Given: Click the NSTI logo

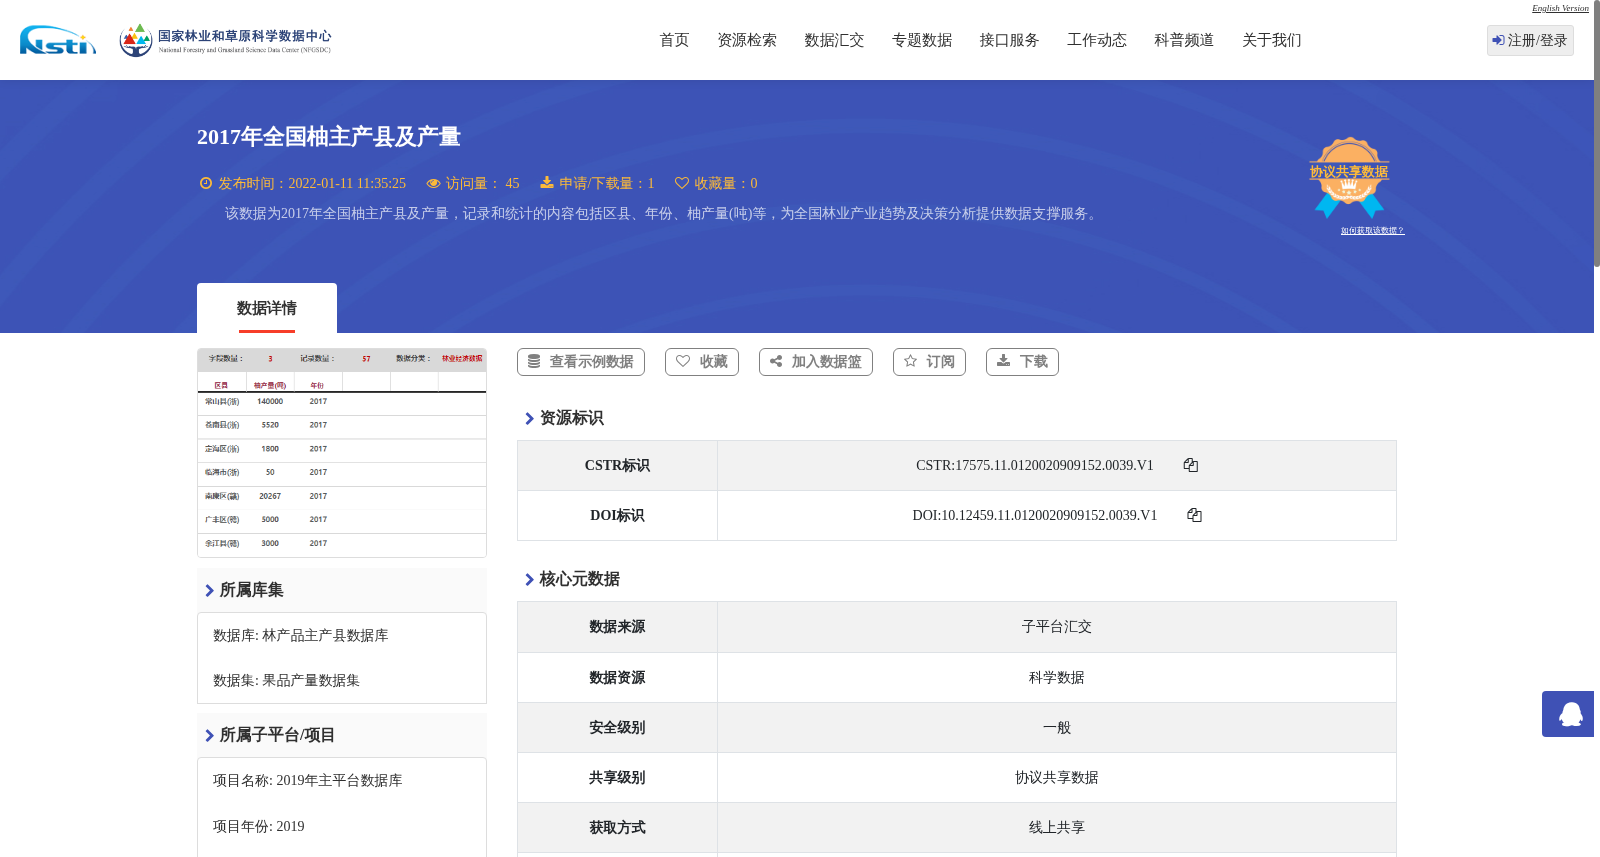Looking at the screenshot, I should [x=58, y=40].
